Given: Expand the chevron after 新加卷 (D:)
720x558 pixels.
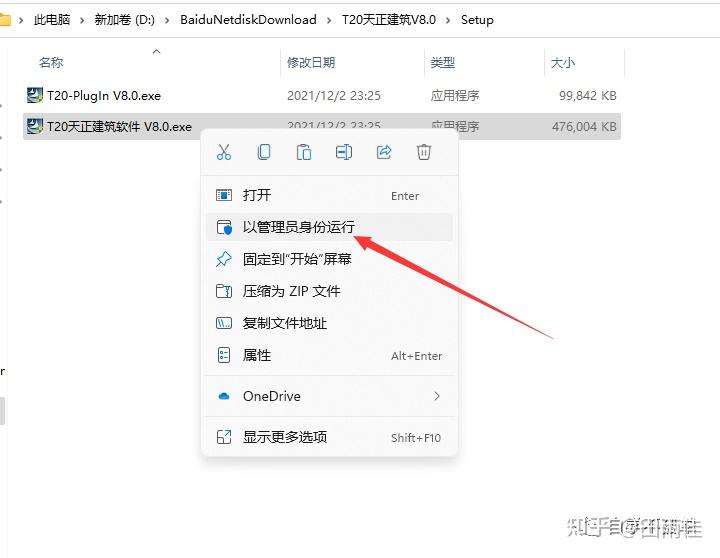Looking at the screenshot, I should [x=167, y=20].
